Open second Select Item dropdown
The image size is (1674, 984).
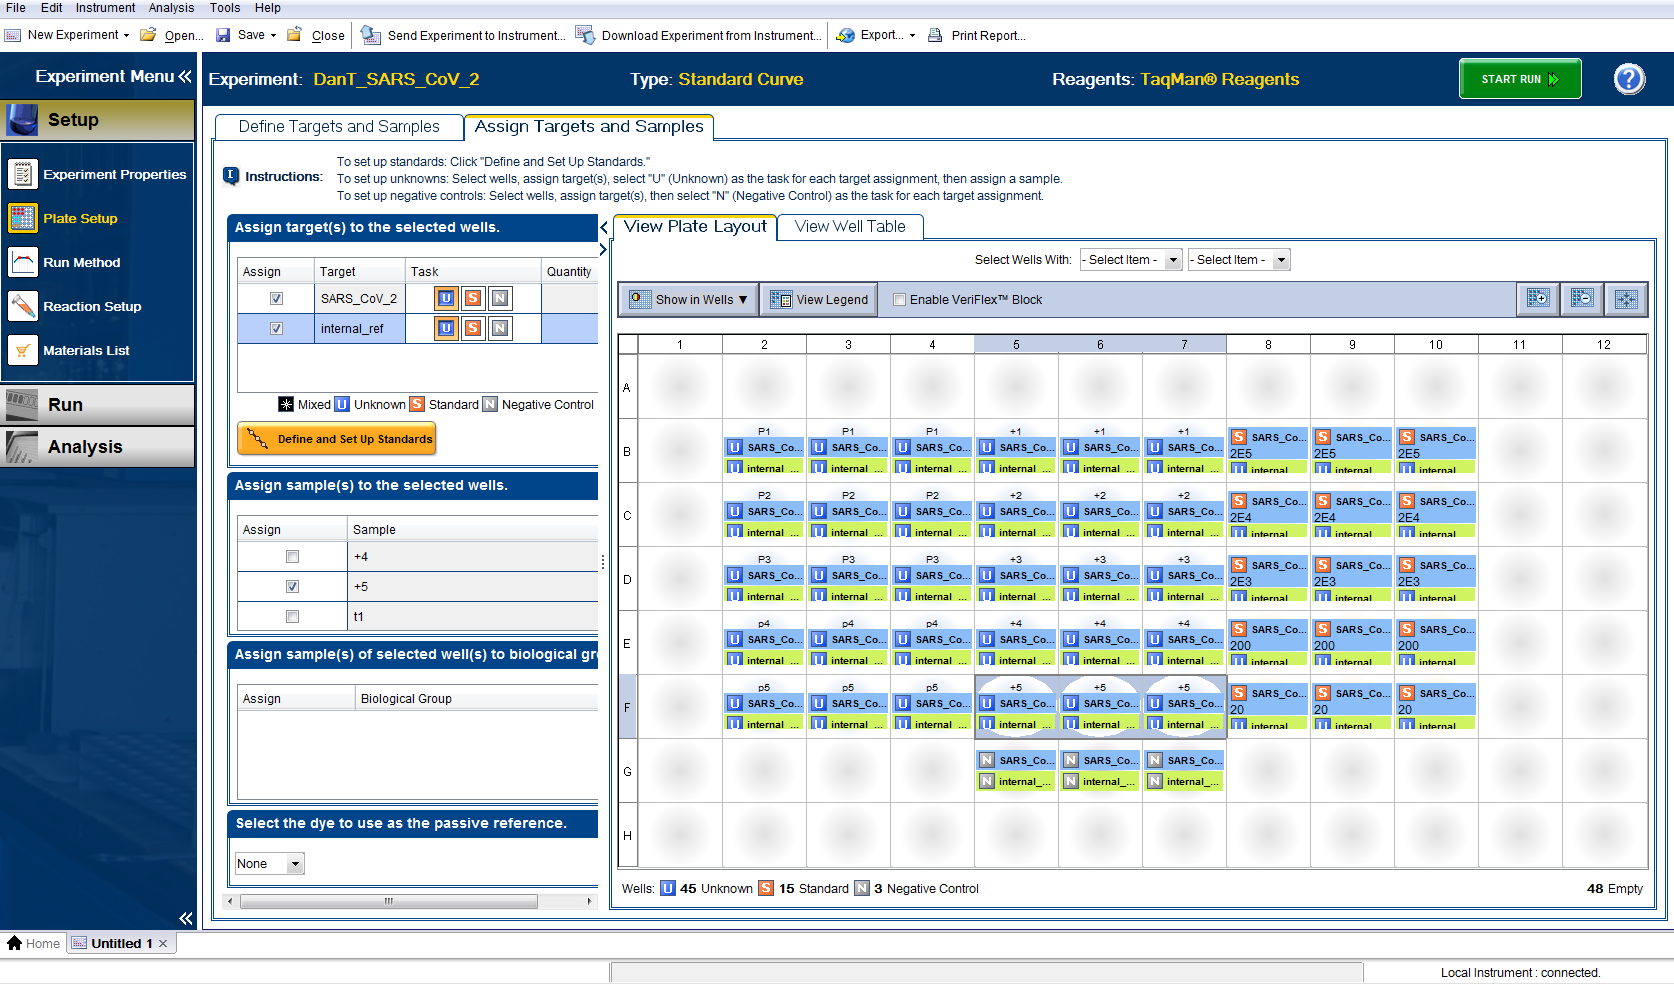(x=1239, y=260)
